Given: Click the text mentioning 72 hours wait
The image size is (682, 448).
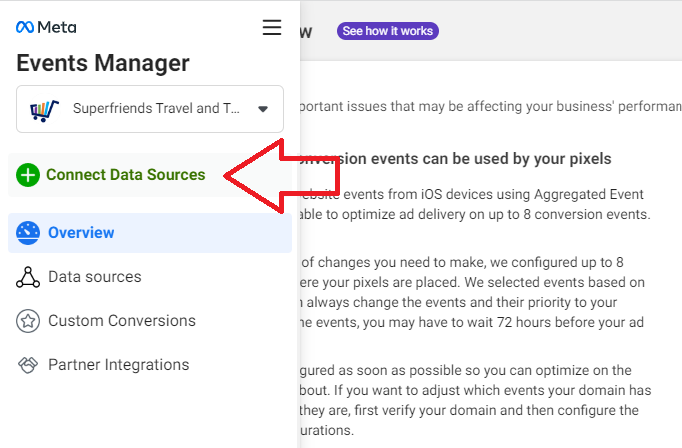Looking at the screenshot, I should pyautogui.click(x=471, y=322).
